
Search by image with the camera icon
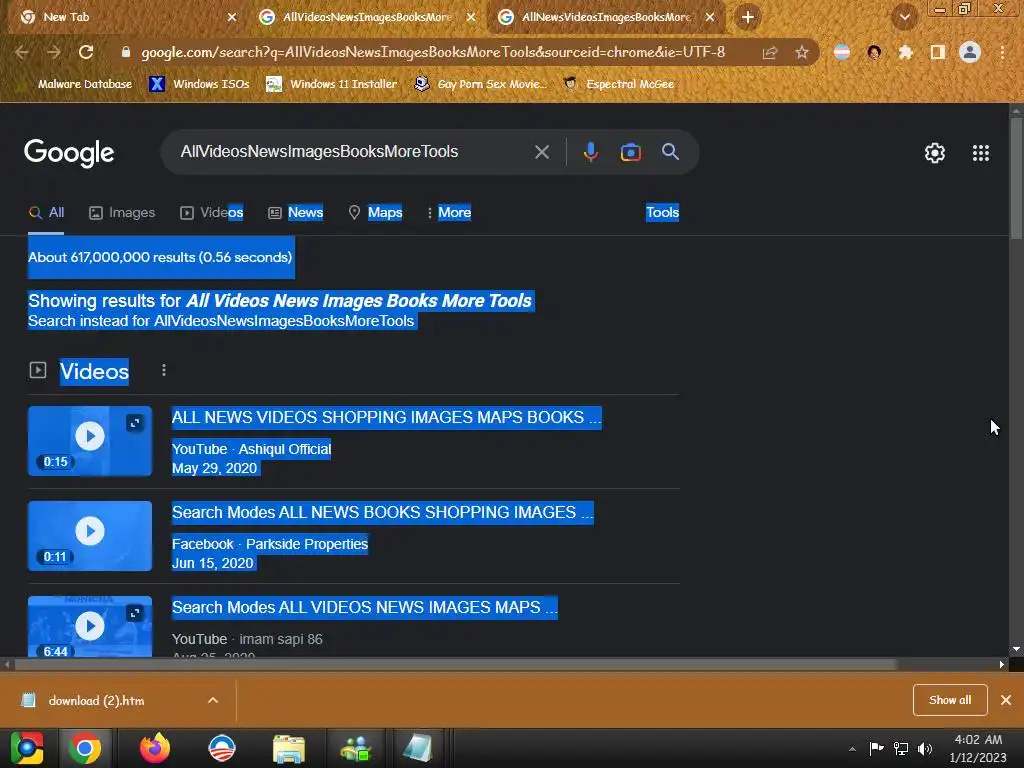[630, 152]
